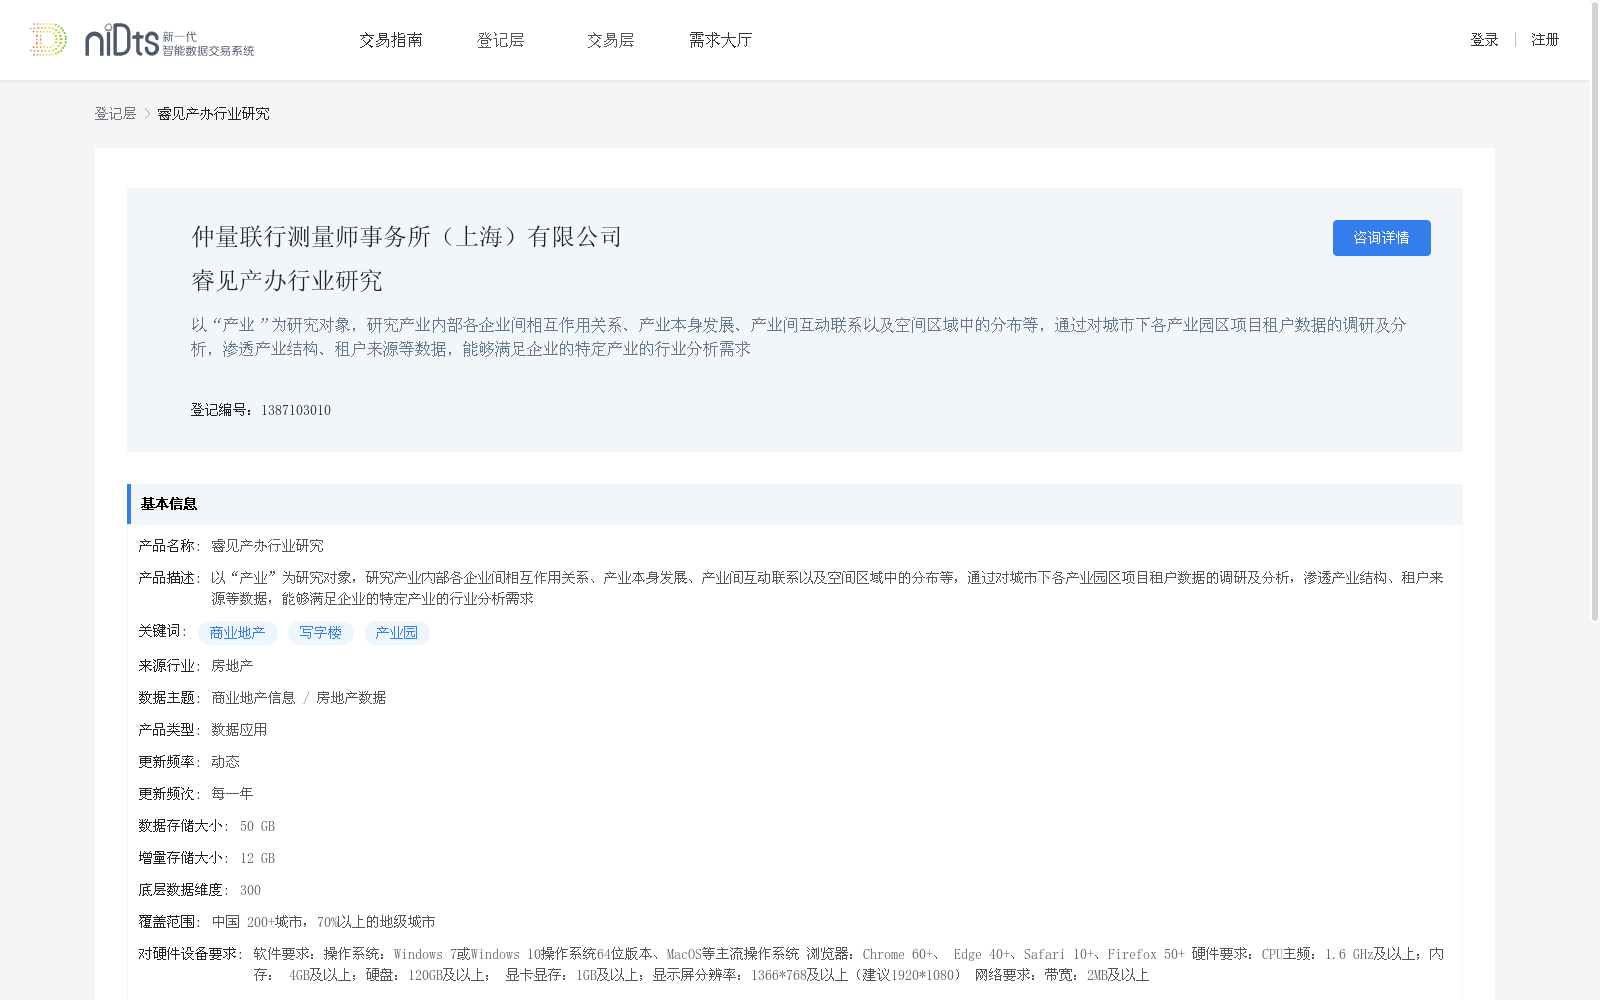This screenshot has height=1000, width=1600.
Task: Open the 需求大厅 menu item
Action: (721, 40)
